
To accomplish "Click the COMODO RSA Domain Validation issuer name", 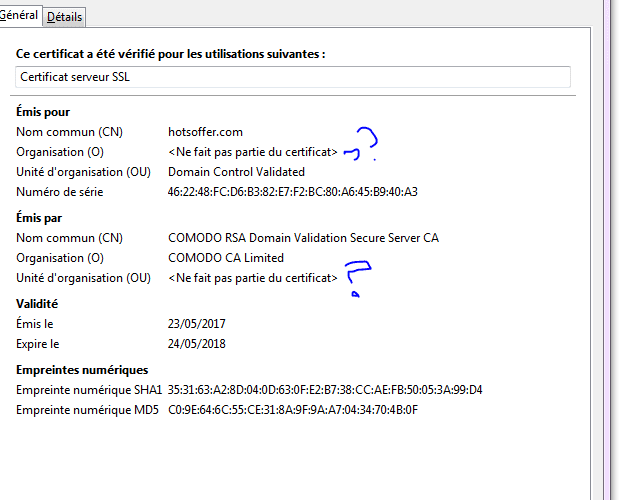I will 303,238.
